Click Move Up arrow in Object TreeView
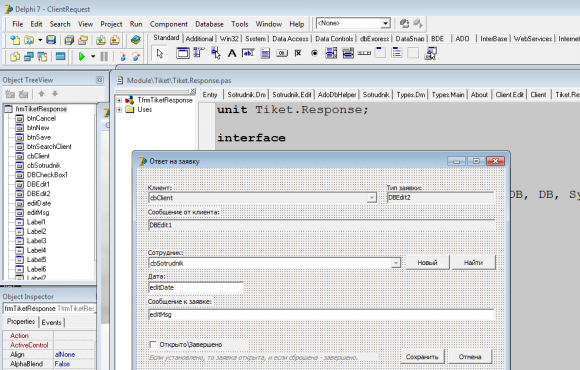This screenshot has width=580, height=370. coord(41,94)
